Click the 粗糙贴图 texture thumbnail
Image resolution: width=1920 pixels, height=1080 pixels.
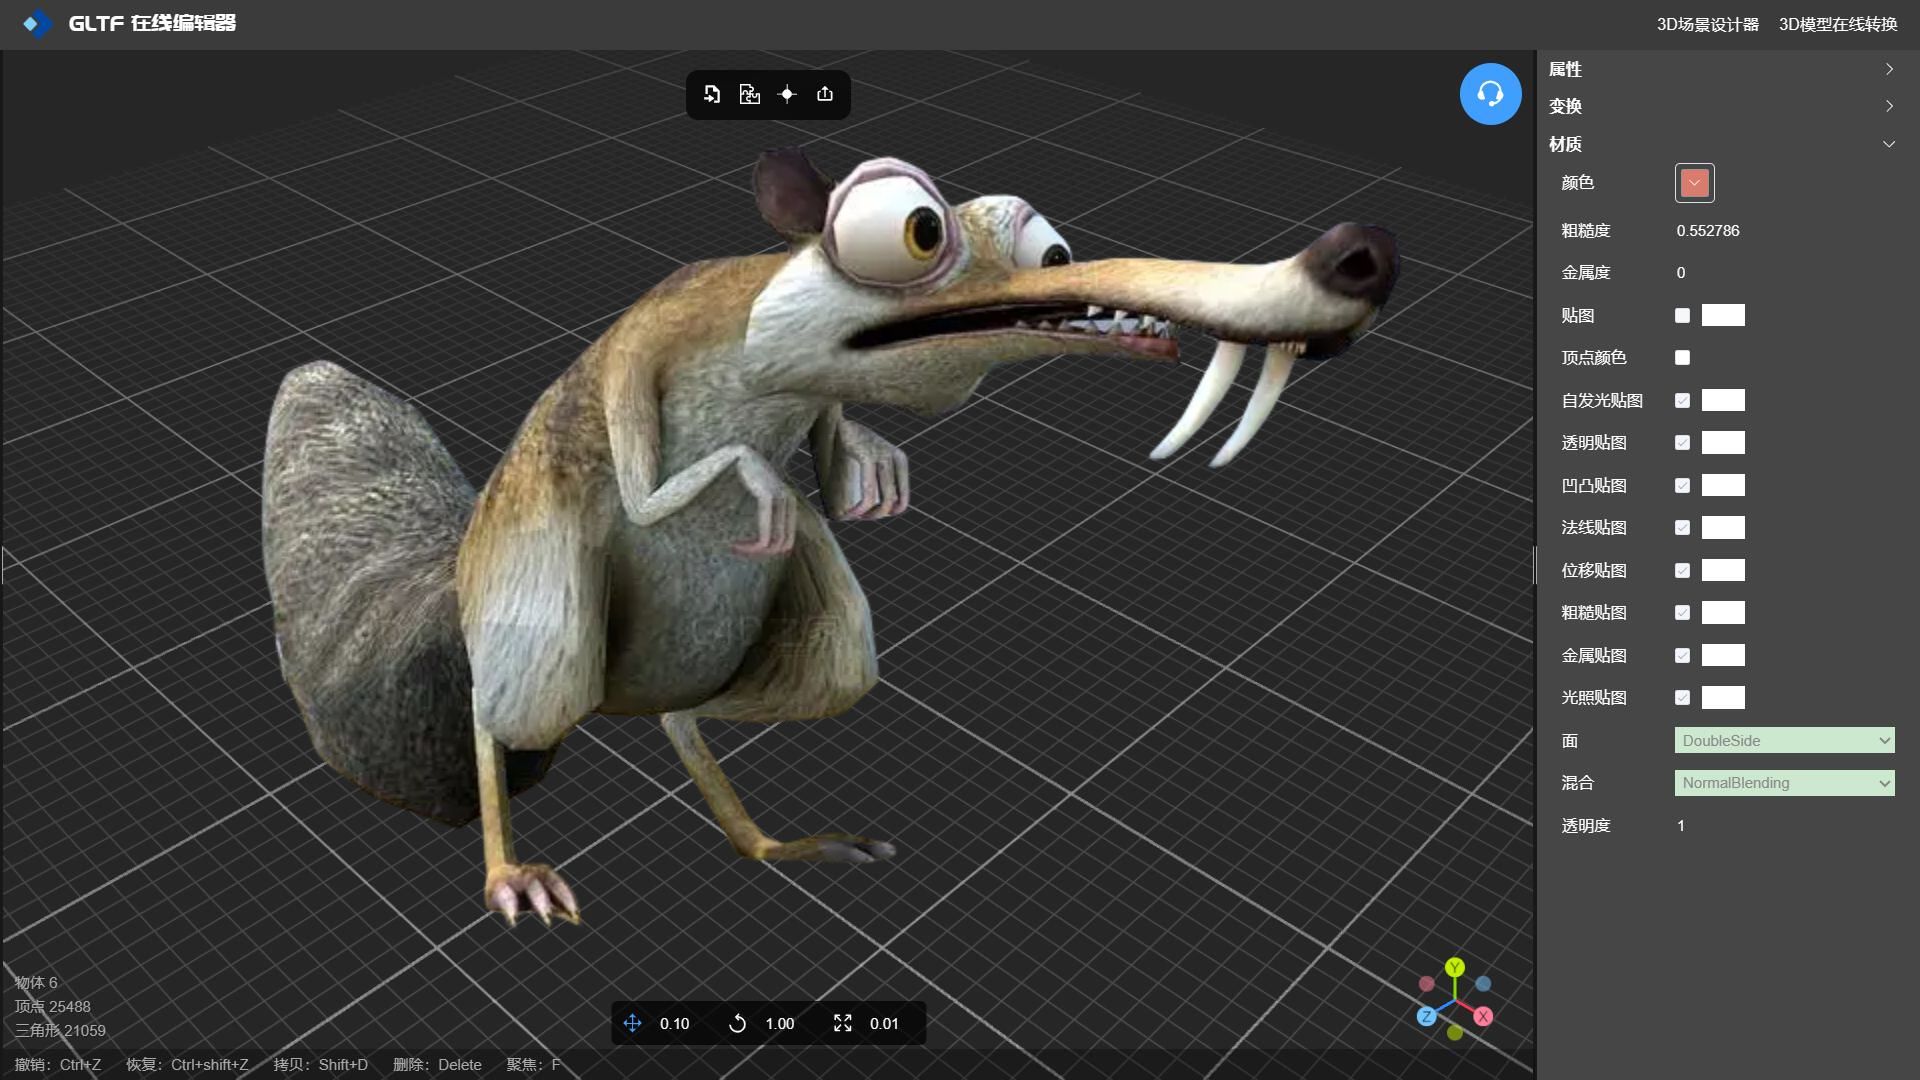click(x=1723, y=612)
